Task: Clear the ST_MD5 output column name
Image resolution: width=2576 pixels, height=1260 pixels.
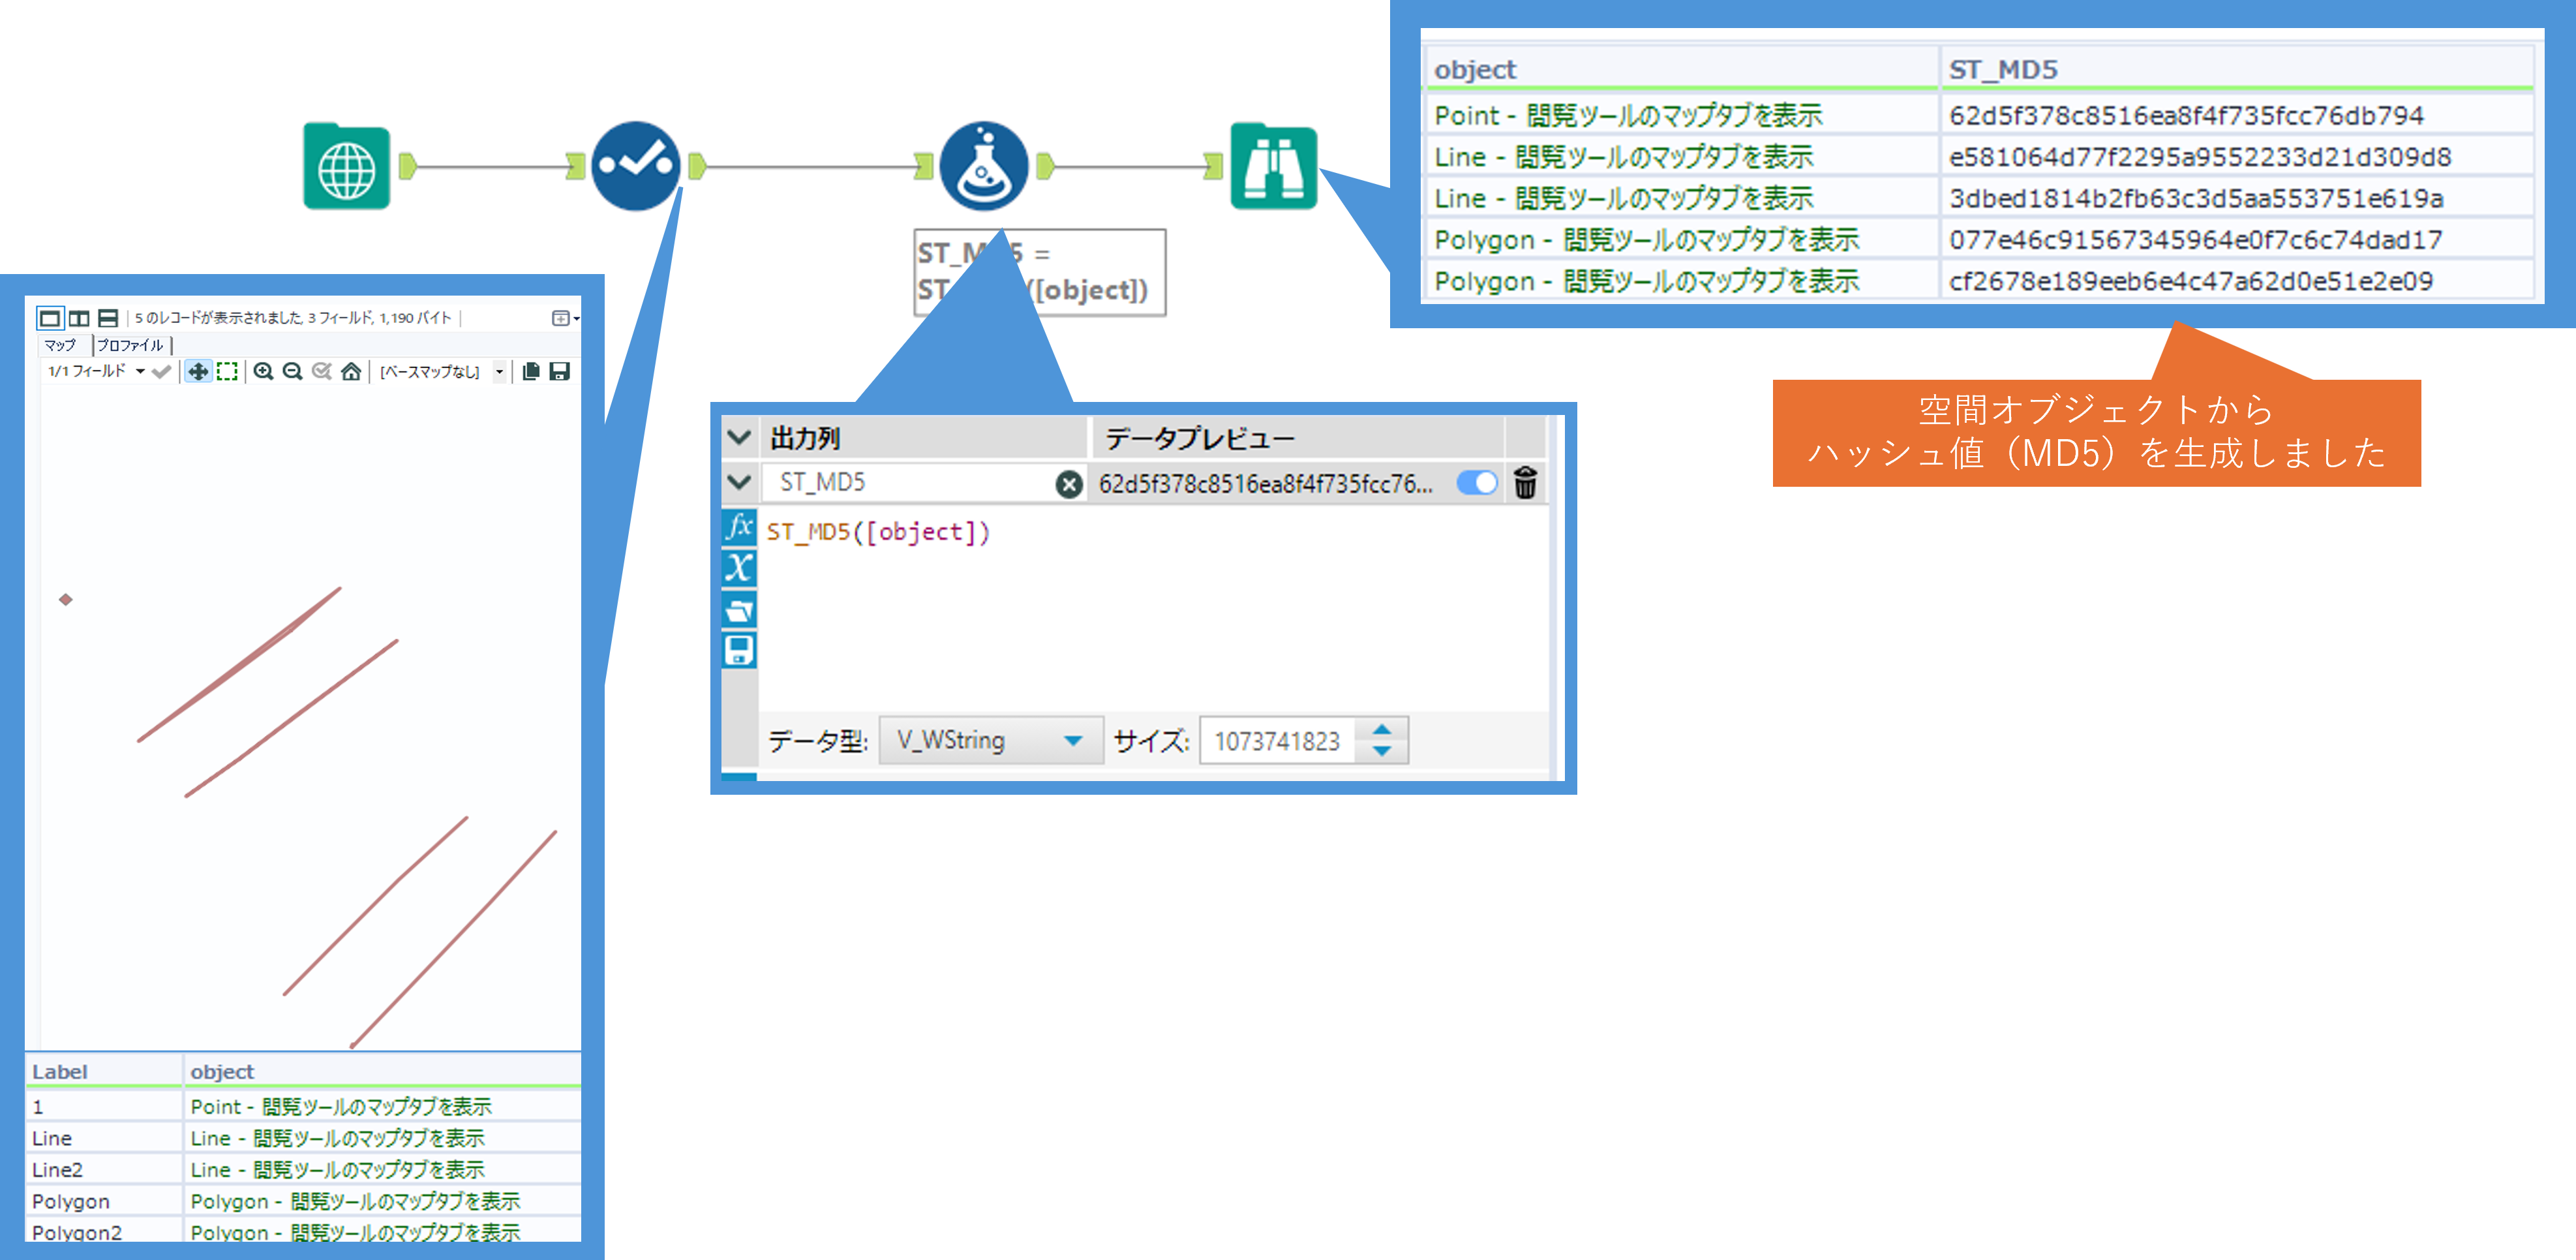Action: pyautogui.click(x=1069, y=484)
